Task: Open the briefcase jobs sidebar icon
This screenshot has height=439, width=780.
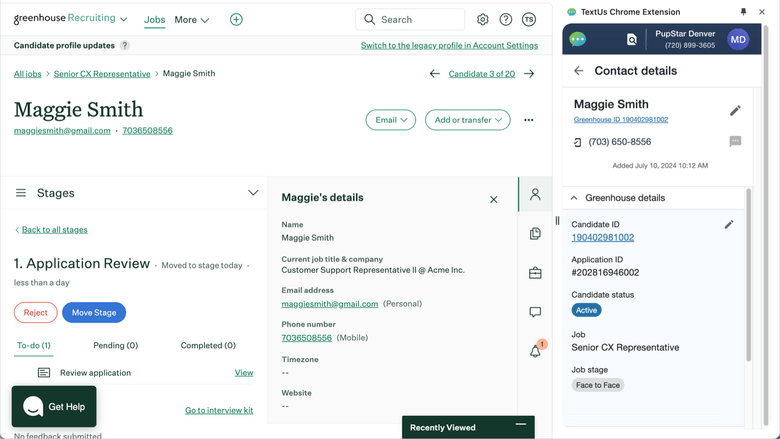Action: click(535, 273)
